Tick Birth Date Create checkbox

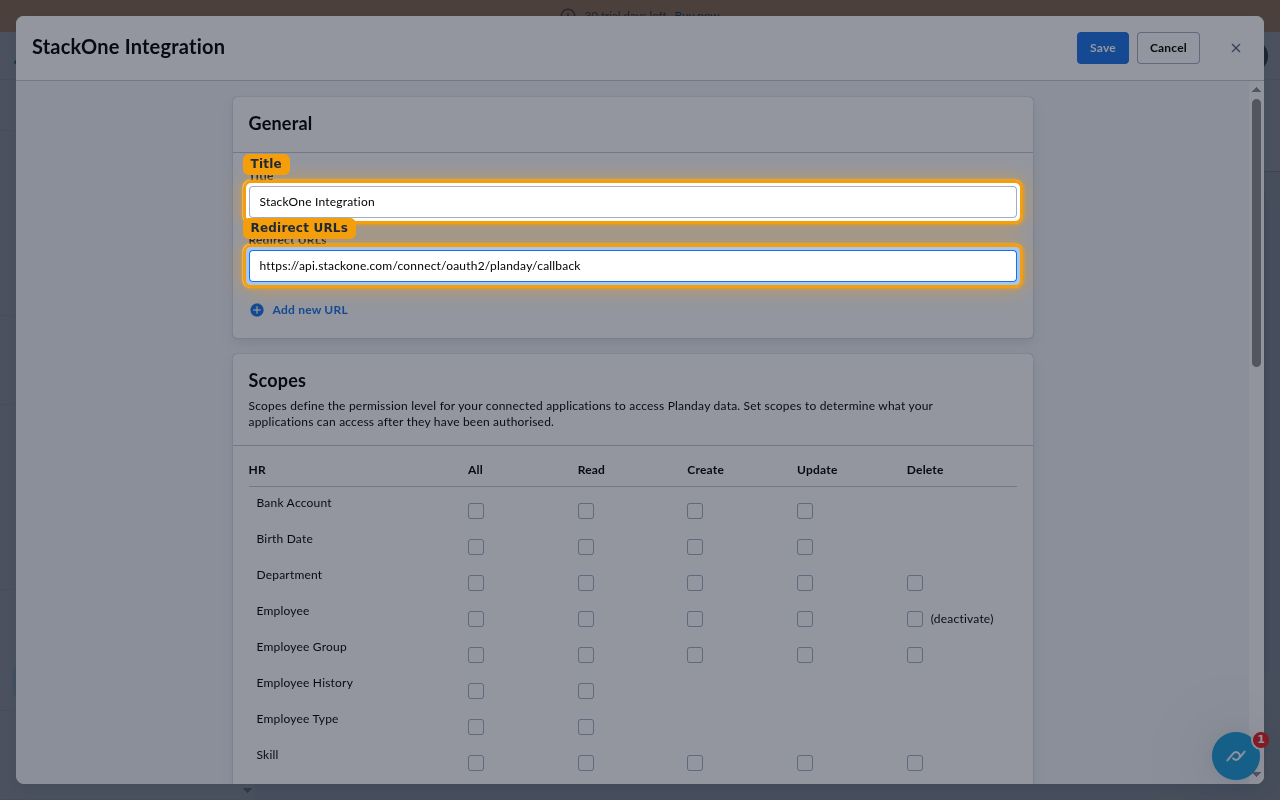[695, 547]
